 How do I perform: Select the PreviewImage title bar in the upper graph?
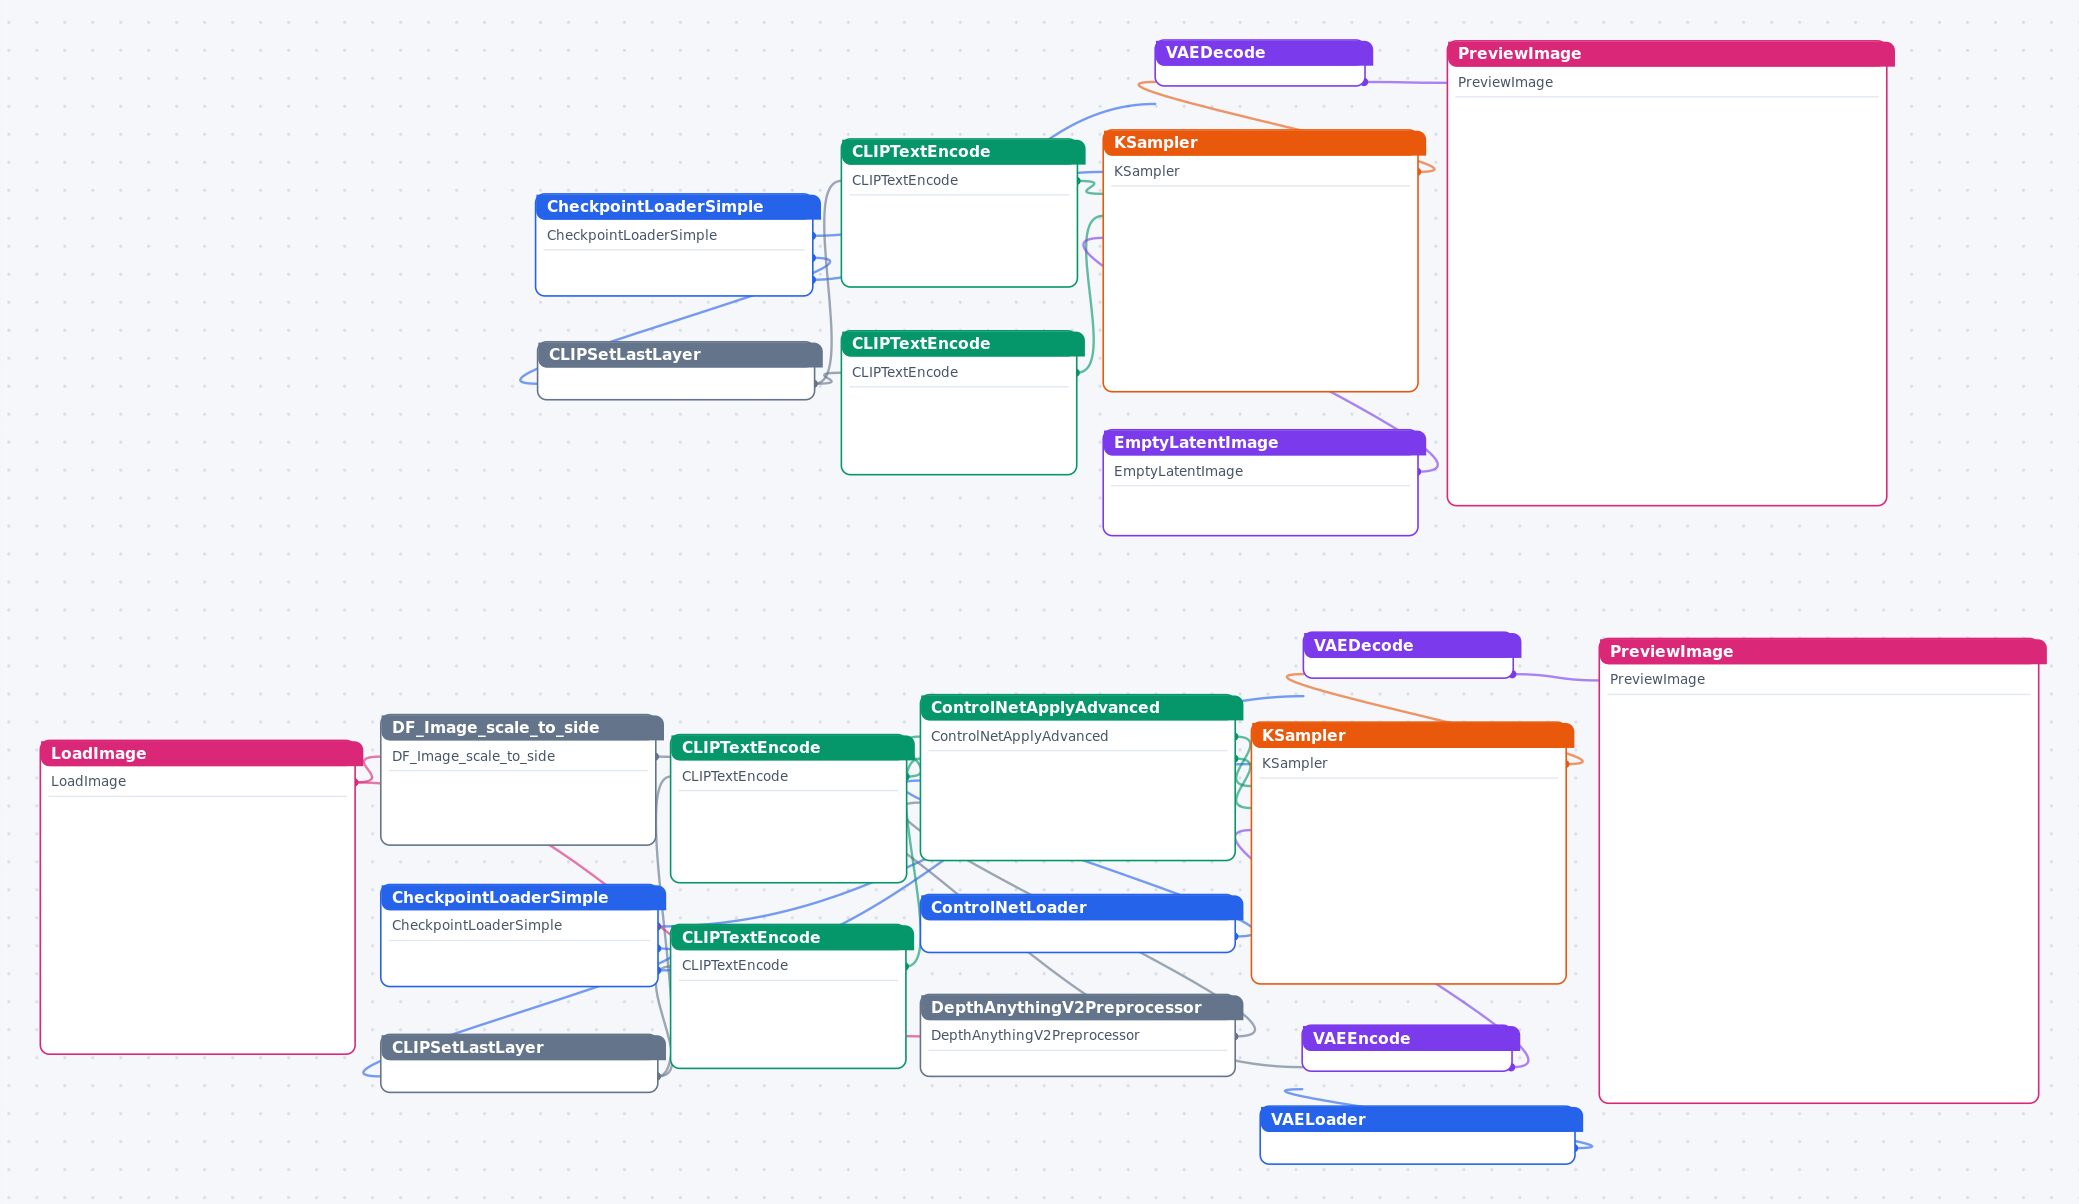[x=1670, y=53]
